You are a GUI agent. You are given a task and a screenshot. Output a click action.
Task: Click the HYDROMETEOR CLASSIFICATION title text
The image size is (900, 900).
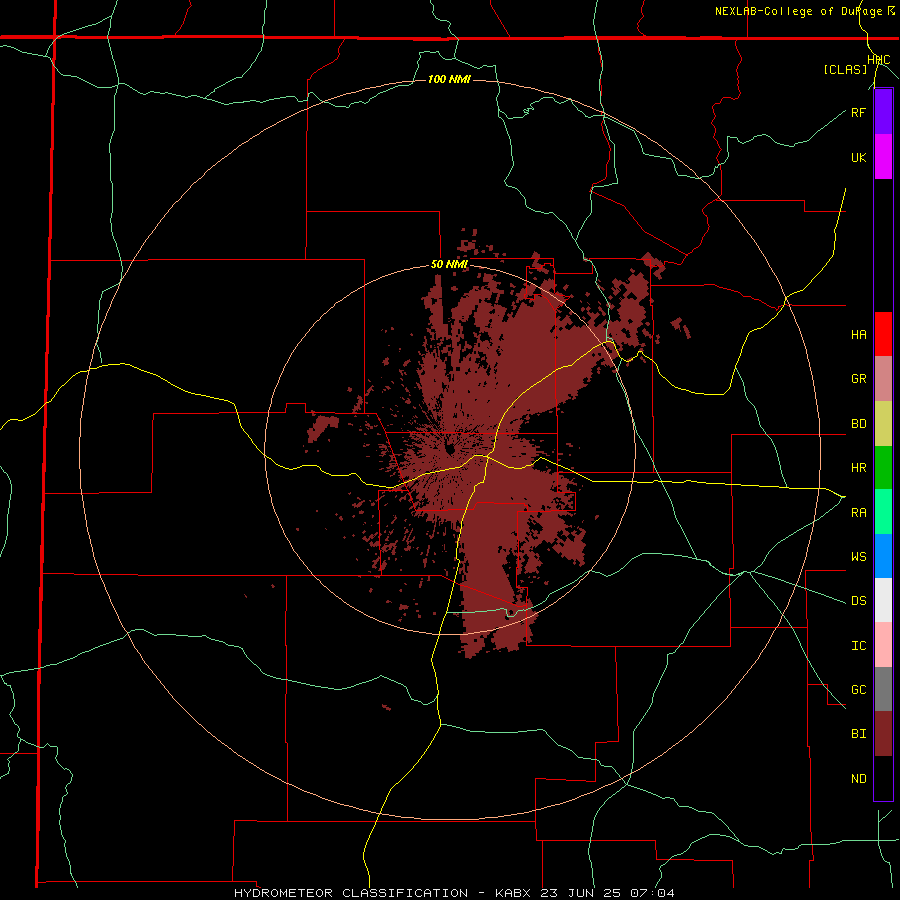[x=351, y=893]
